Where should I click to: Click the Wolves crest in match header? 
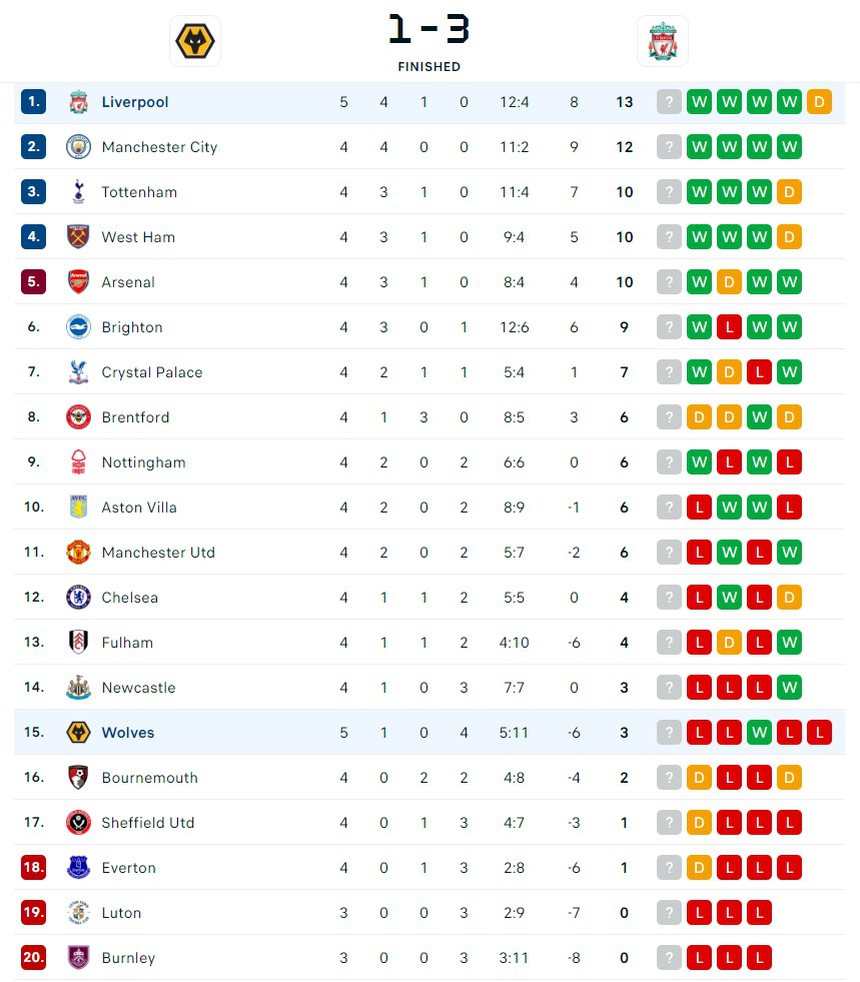195,42
